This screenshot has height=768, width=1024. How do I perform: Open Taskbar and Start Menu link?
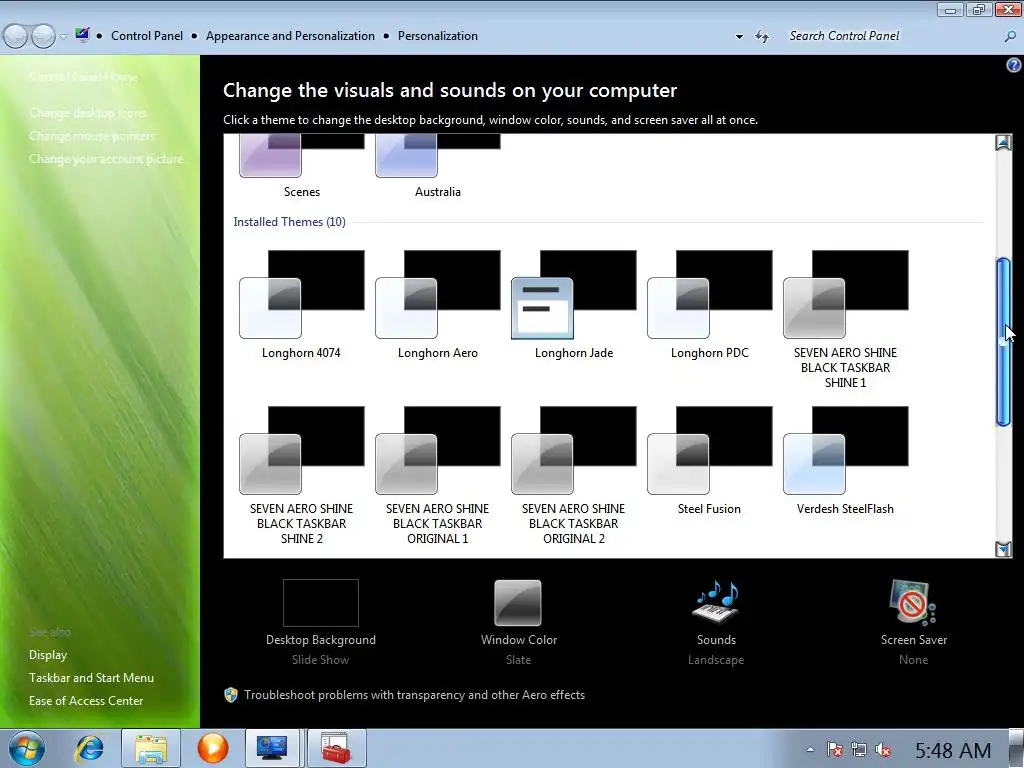pyautogui.click(x=91, y=678)
